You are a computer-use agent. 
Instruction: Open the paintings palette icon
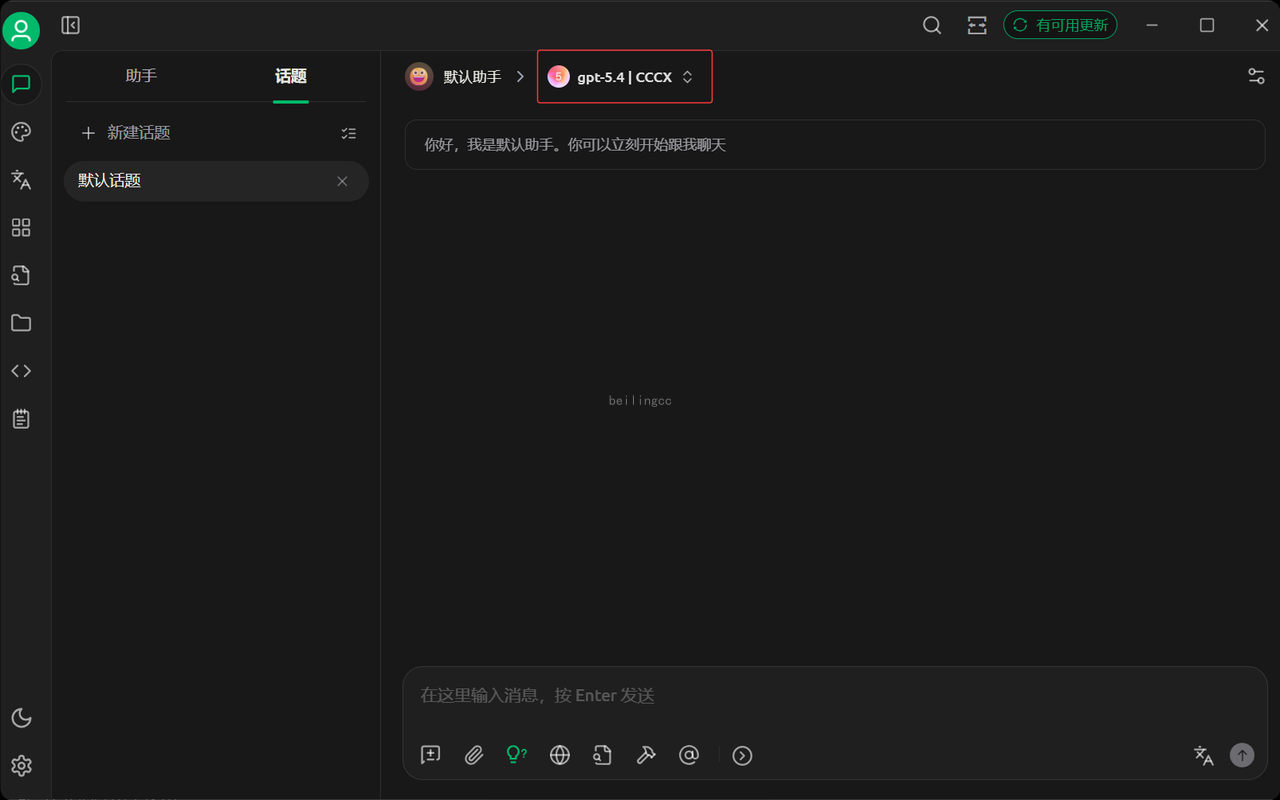click(21, 132)
